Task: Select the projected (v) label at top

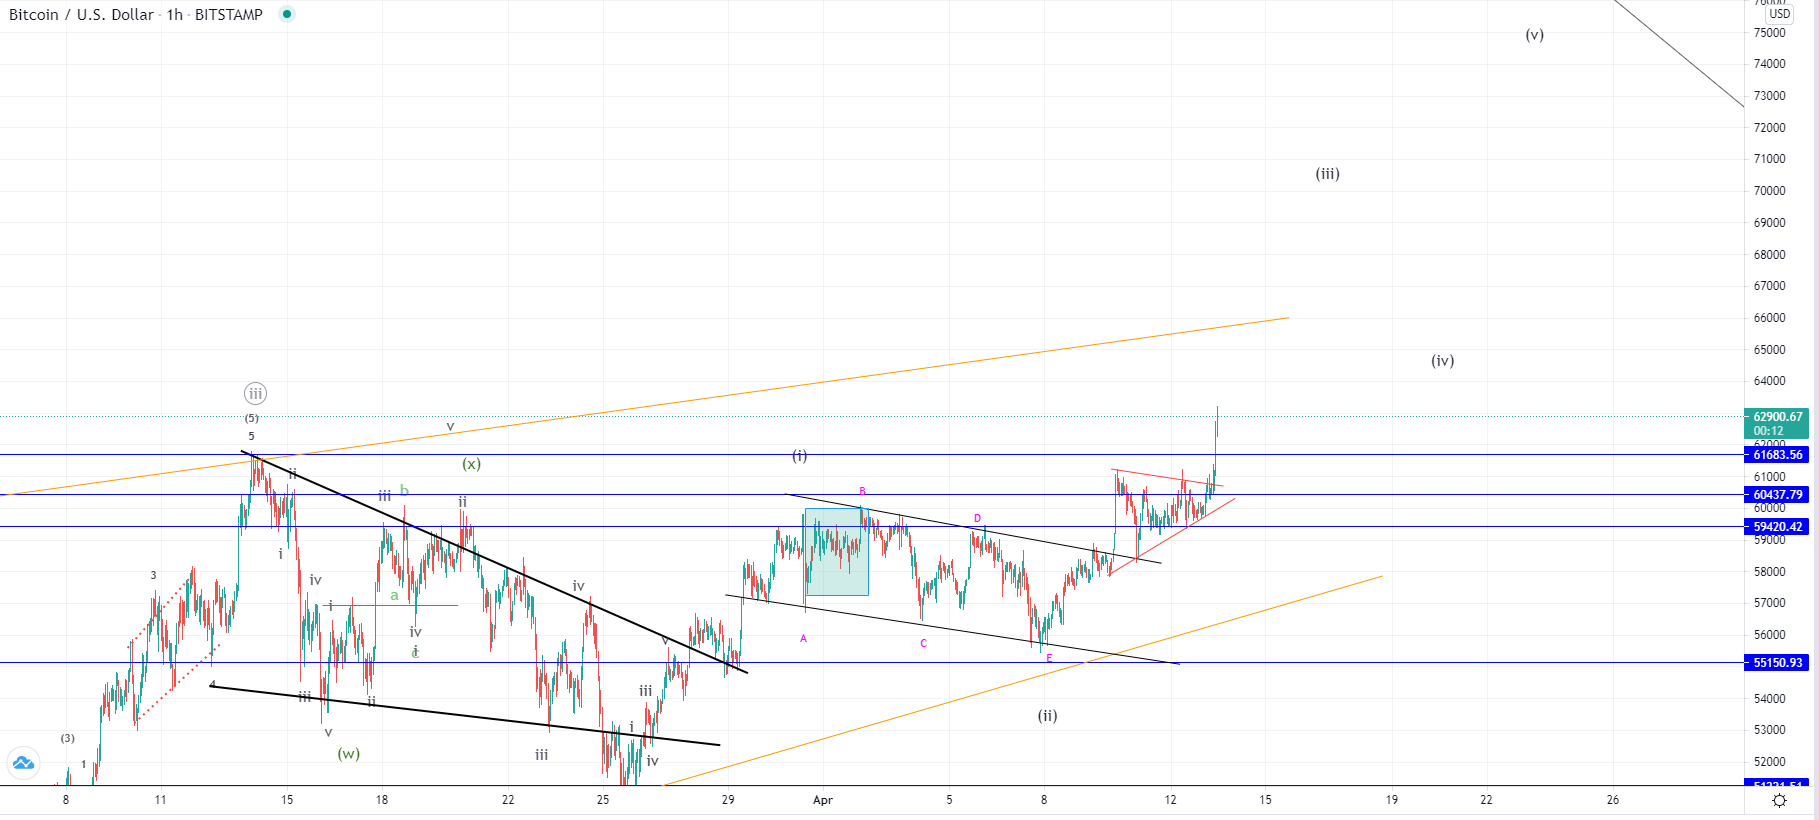Action: pyautogui.click(x=1534, y=35)
